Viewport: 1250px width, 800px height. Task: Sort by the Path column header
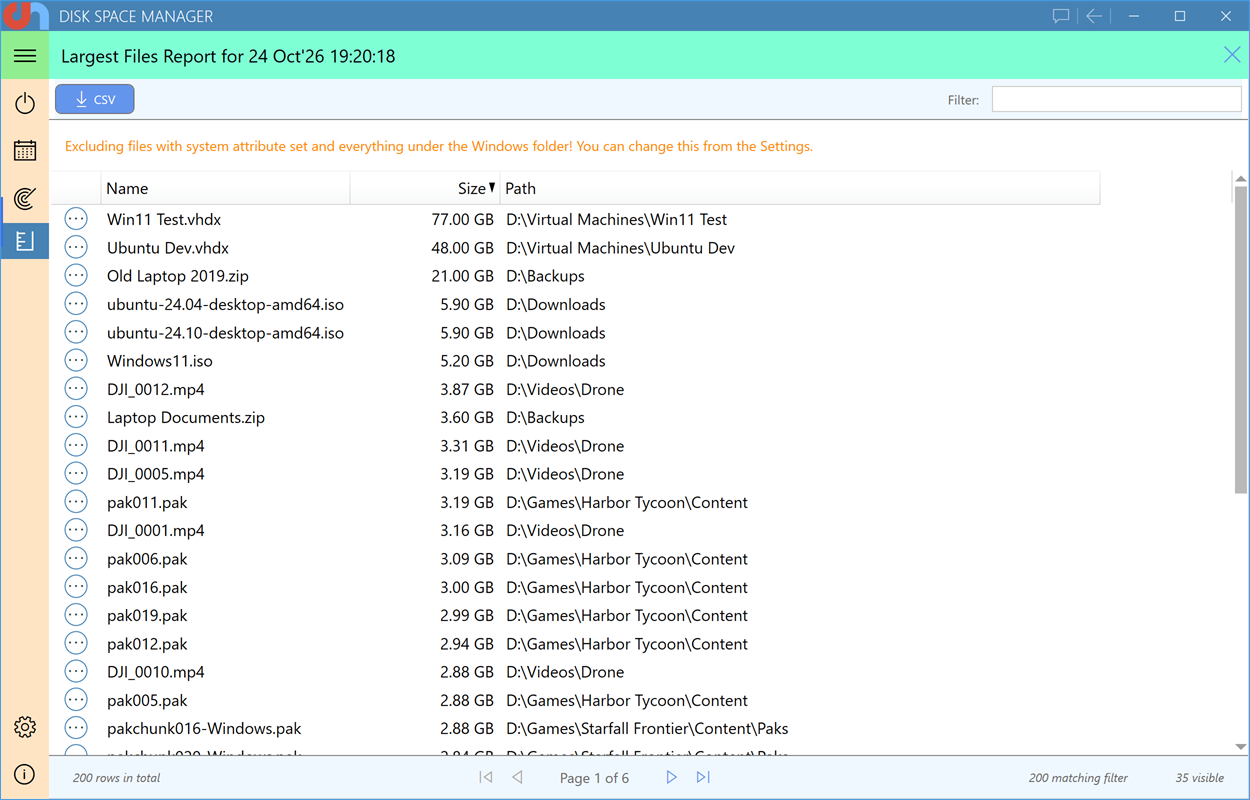(800, 188)
